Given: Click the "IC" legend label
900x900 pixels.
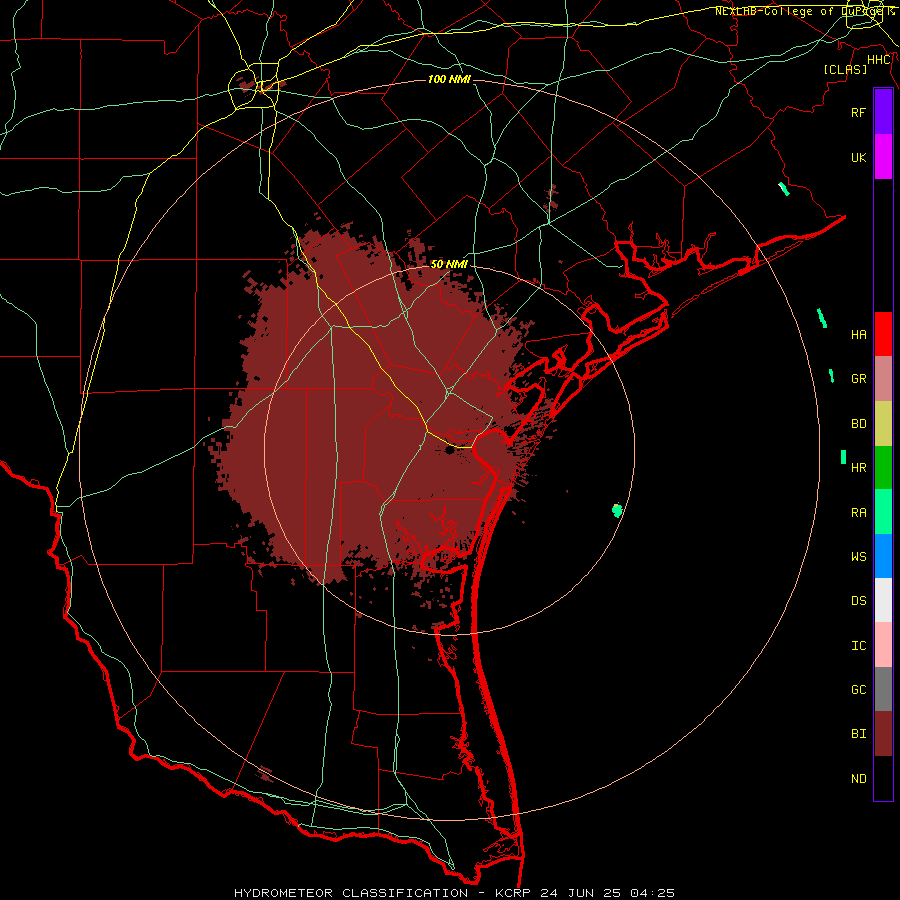Looking at the screenshot, I should click(x=858, y=646).
